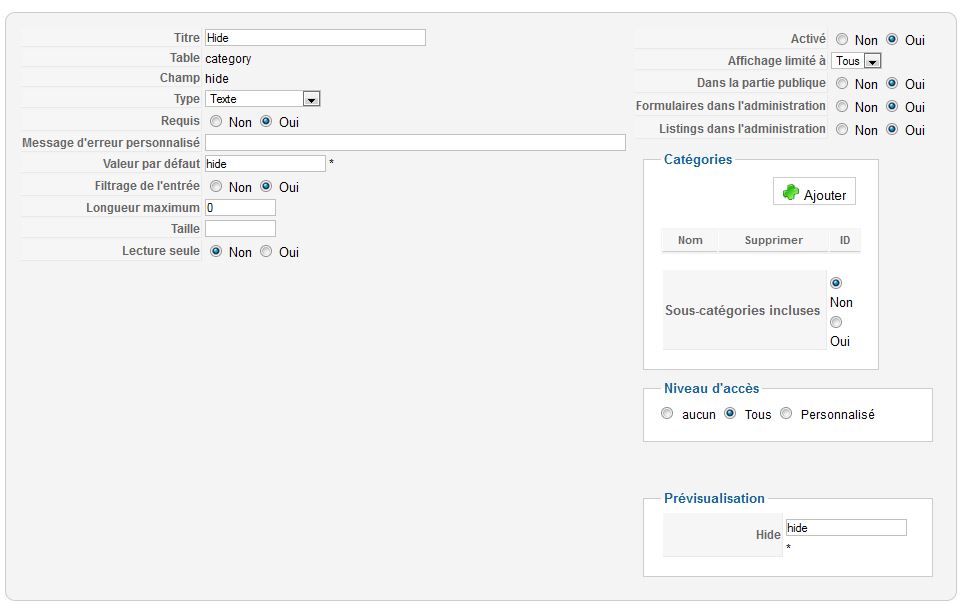961x604 pixels.
Task: Select aucun under Niveau d'accès
Action: click(x=667, y=413)
